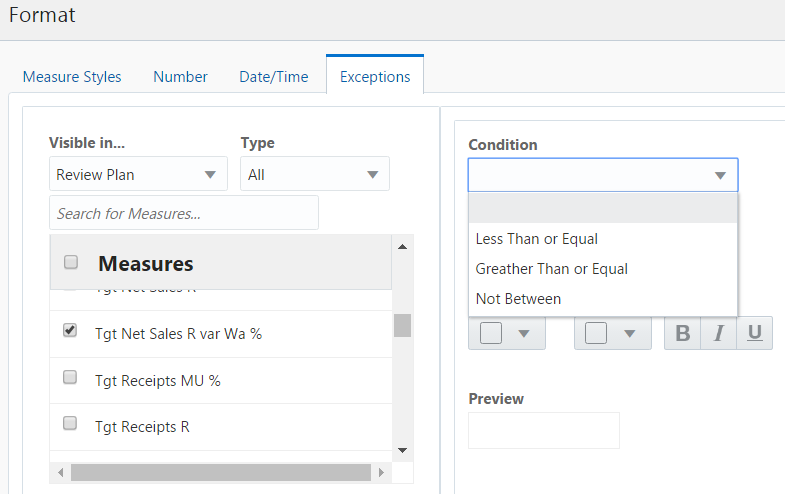Open the Visible in Review Plan dropdown
This screenshot has height=494, width=785.
coord(138,174)
